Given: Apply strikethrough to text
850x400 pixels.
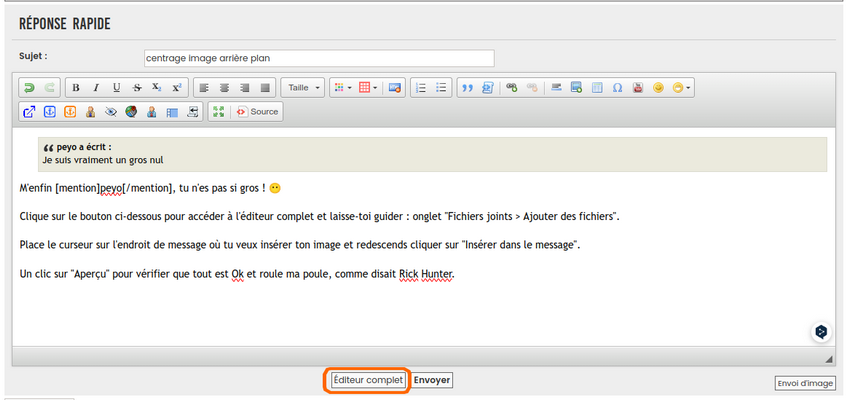Looking at the screenshot, I should pos(136,88).
